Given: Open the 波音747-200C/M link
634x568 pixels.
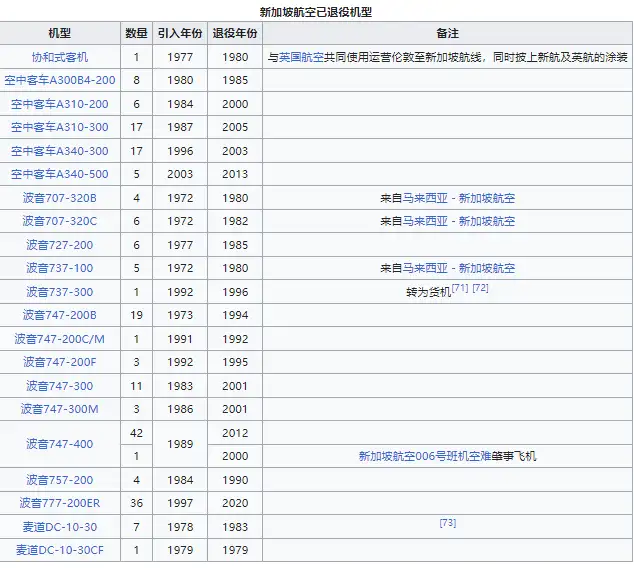Looking at the screenshot, I should tap(59, 338).
